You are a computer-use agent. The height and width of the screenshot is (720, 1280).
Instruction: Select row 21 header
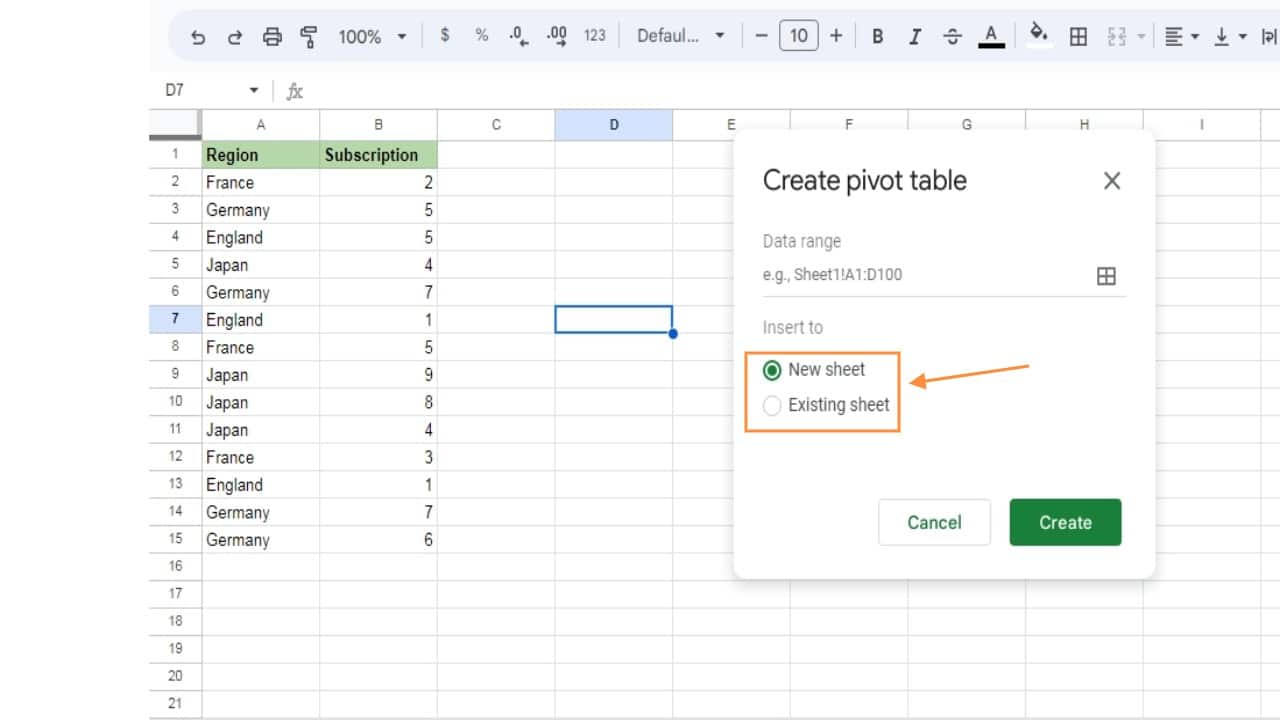click(175, 703)
